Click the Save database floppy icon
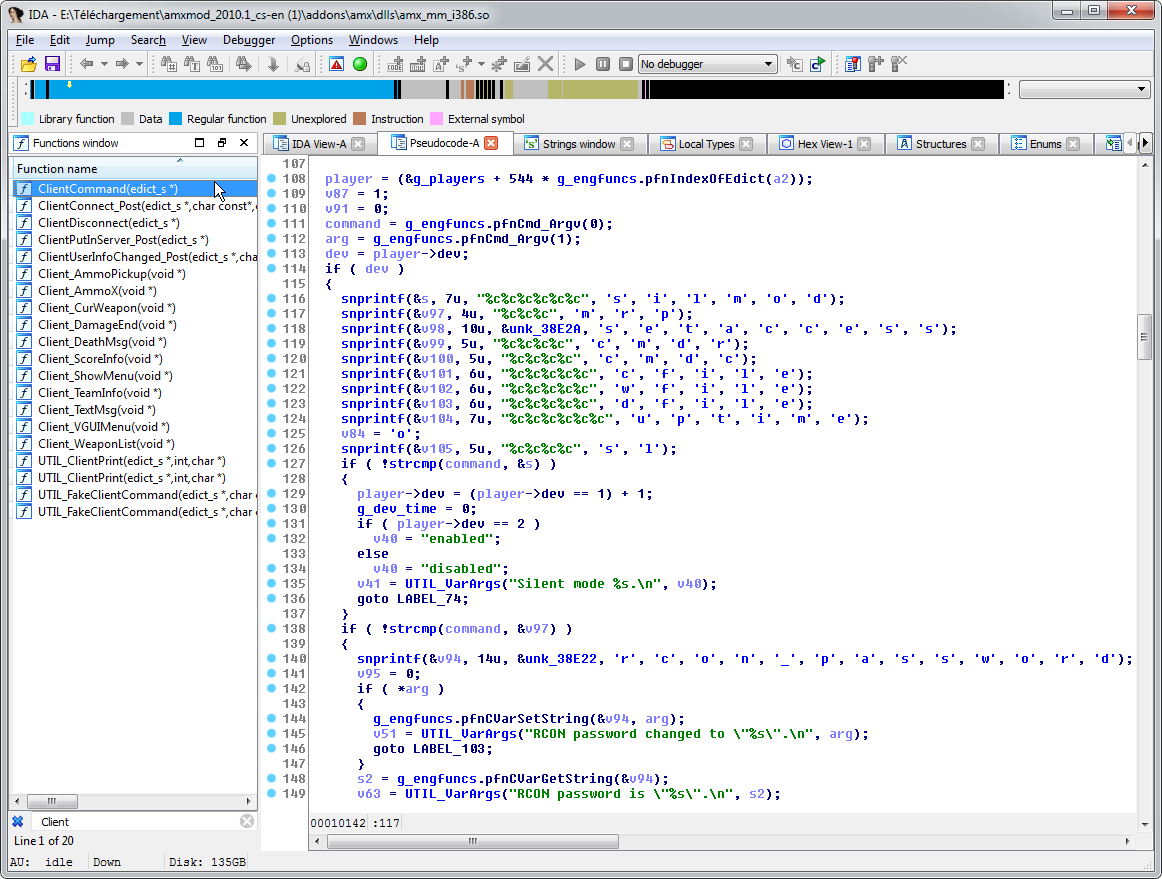This screenshot has width=1162, height=879. click(x=52, y=64)
